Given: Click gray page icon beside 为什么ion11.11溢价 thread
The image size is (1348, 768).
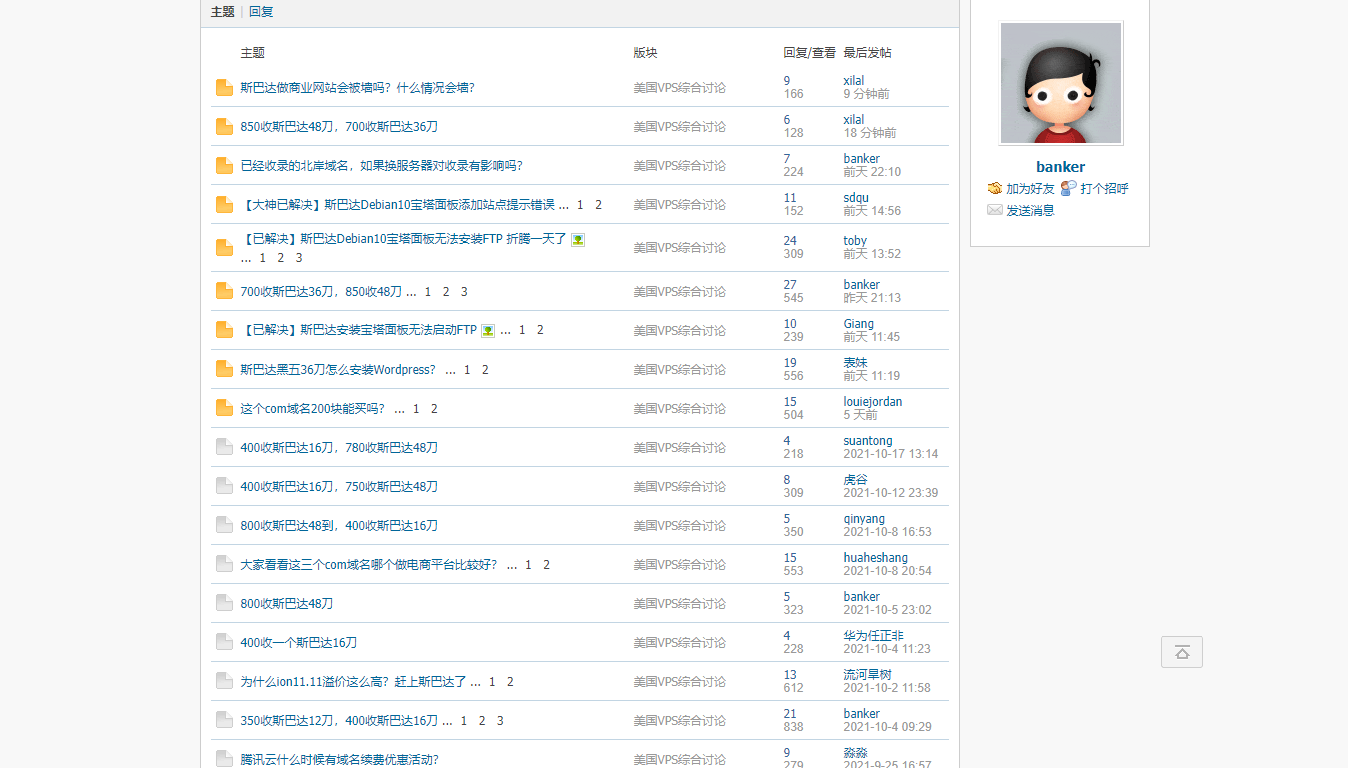Looking at the screenshot, I should click(x=224, y=682).
